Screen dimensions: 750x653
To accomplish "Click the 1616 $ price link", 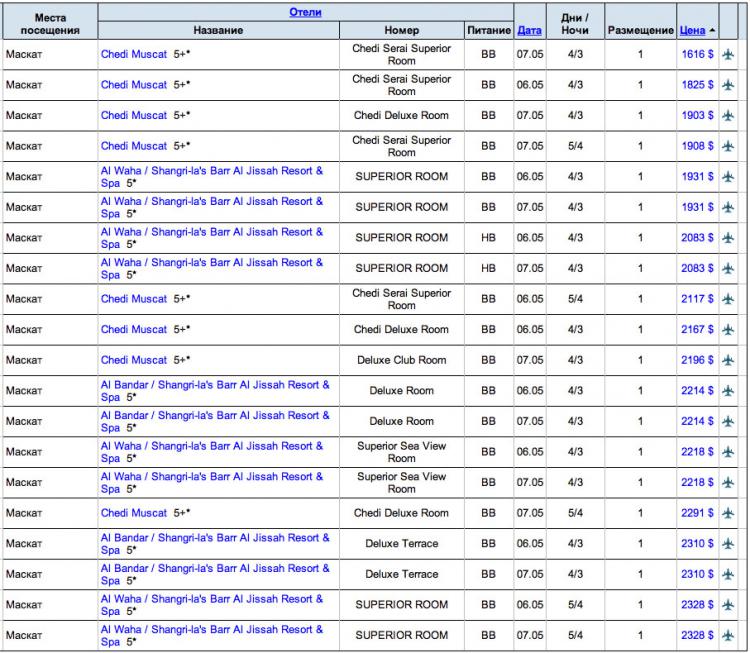I will 697,54.
